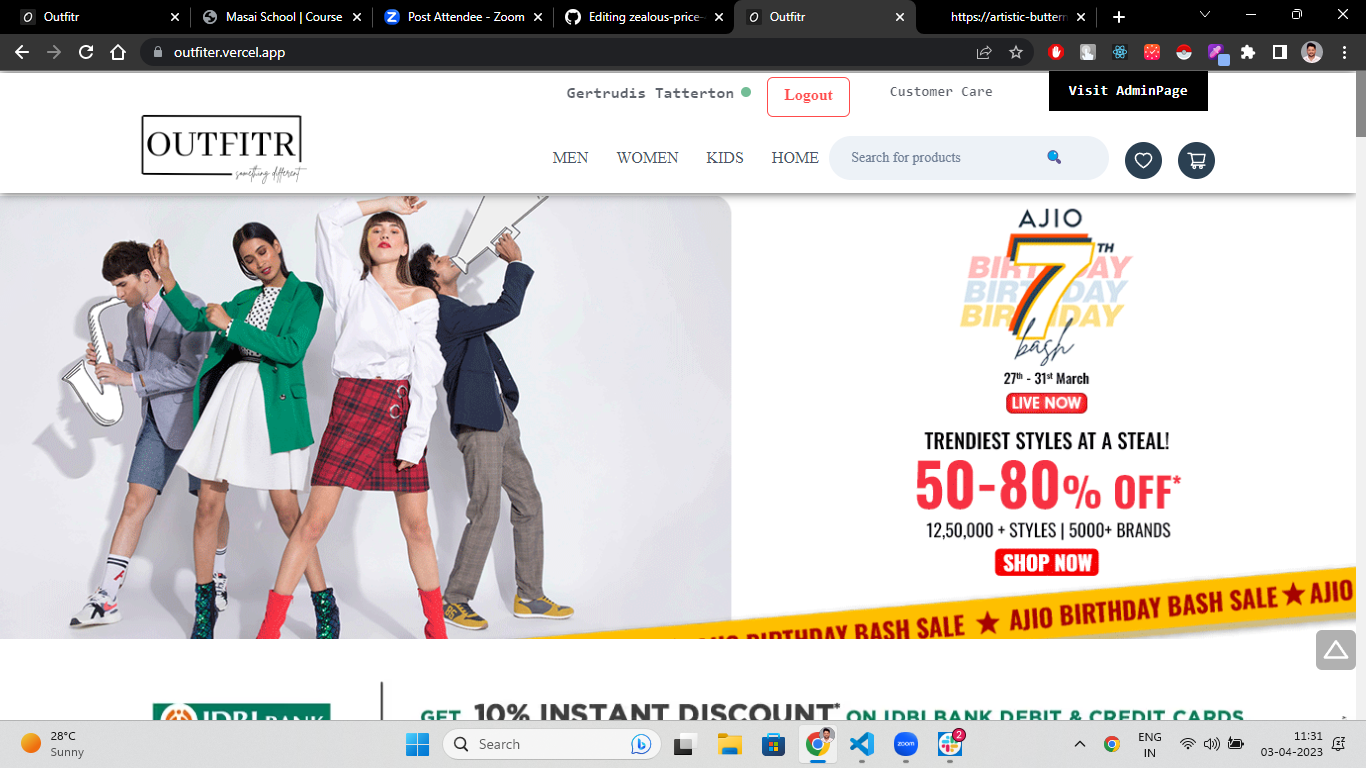Image resolution: width=1366 pixels, height=768 pixels.
Task: Click username Gertrudis Tatterton
Action: click(650, 92)
